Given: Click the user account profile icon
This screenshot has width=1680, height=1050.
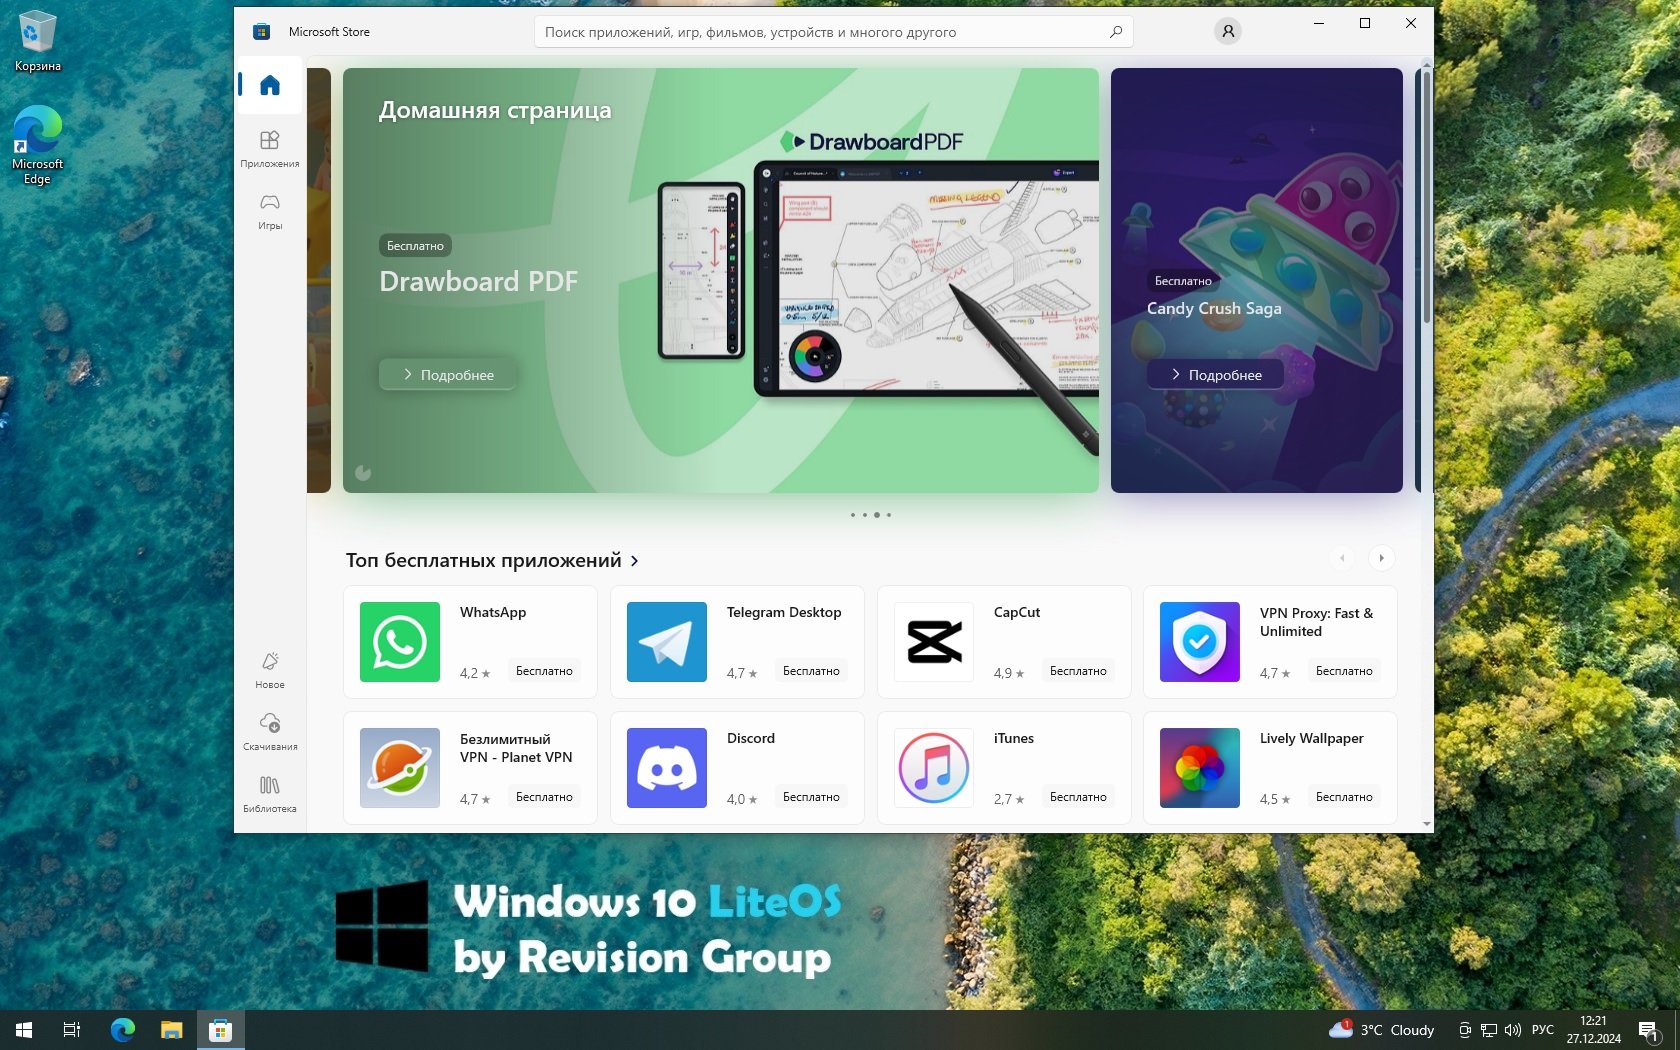Looking at the screenshot, I should [1228, 32].
